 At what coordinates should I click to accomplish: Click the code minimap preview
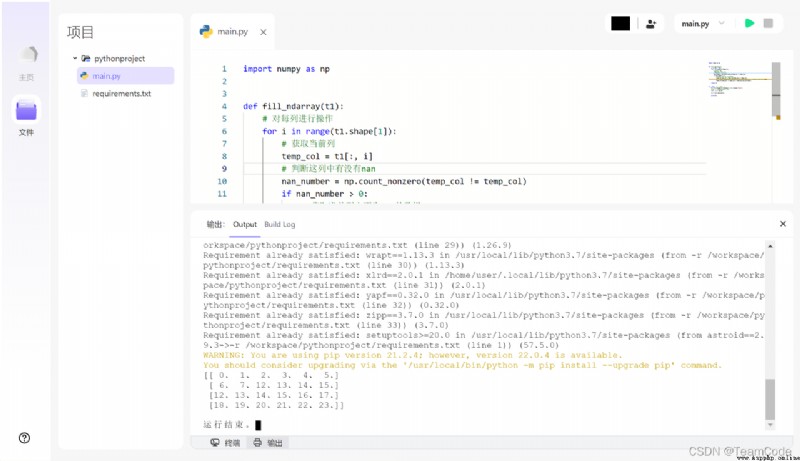[739, 79]
